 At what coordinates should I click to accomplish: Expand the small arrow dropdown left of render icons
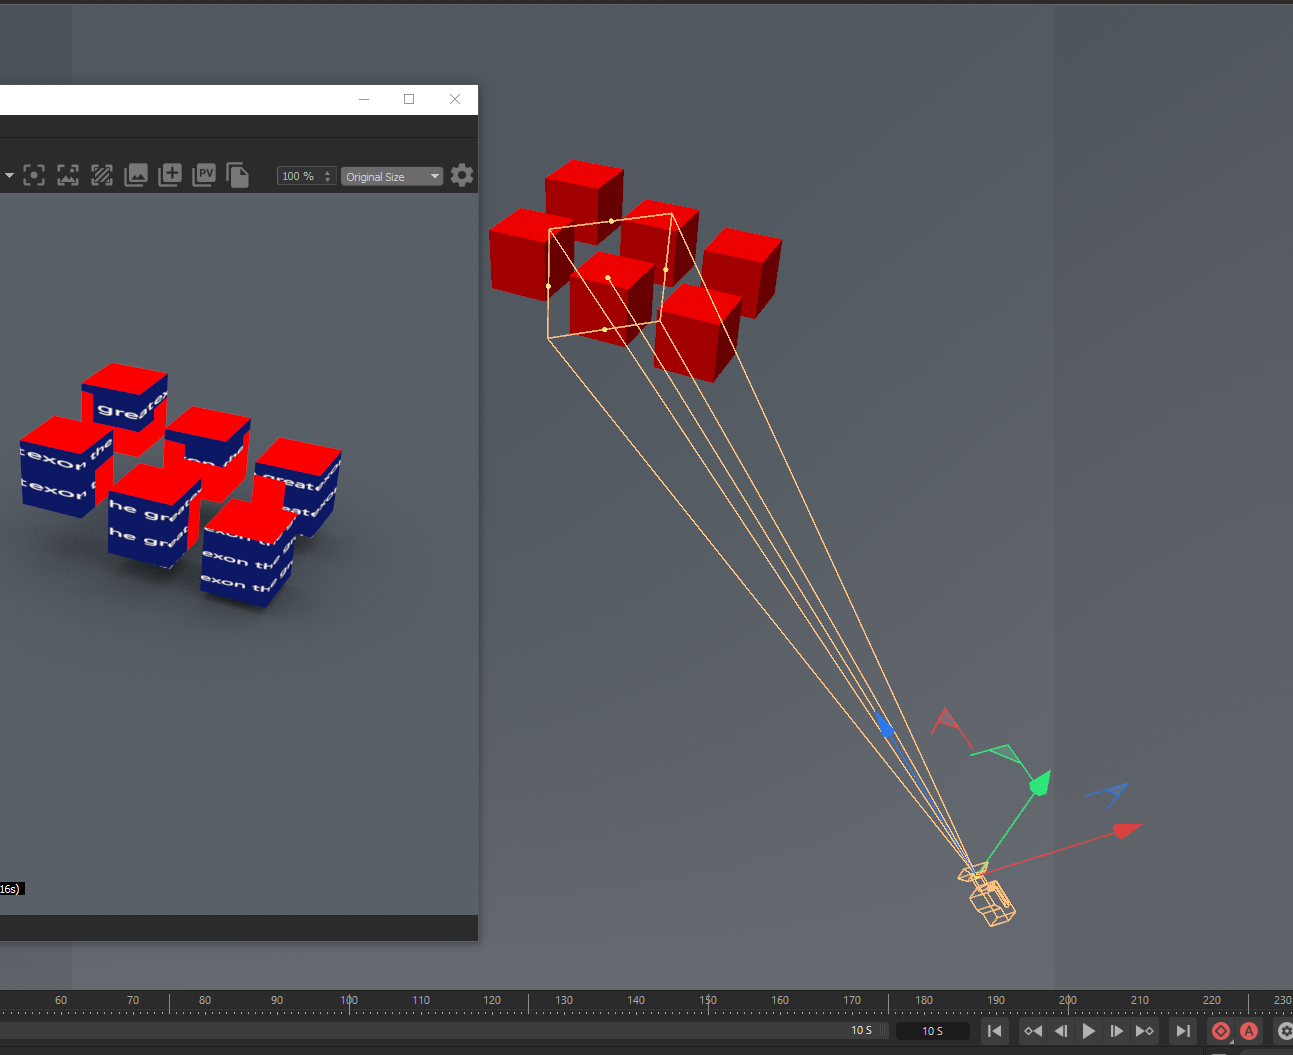tap(9, 176)
